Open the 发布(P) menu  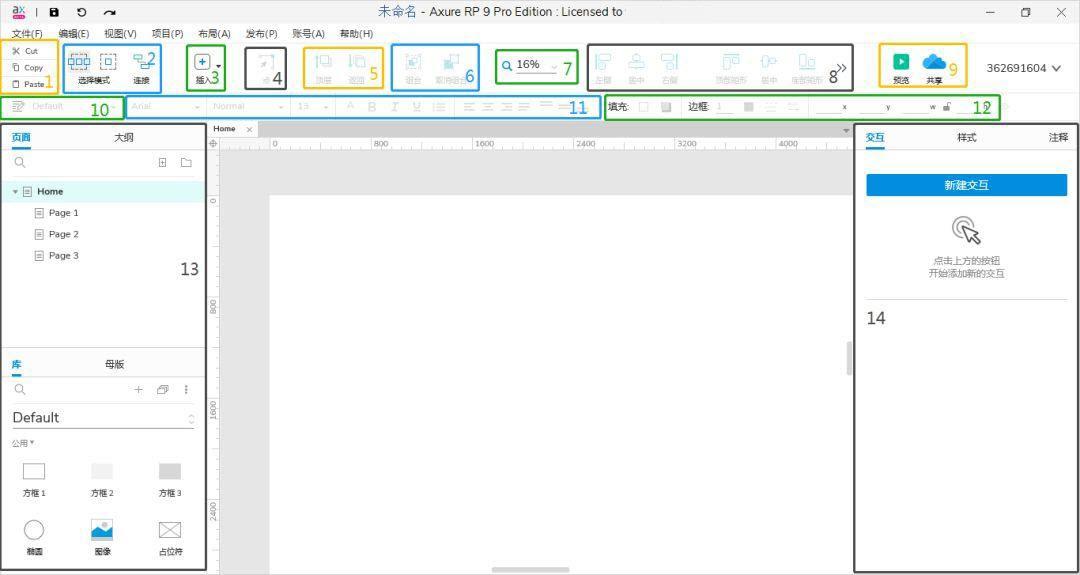click(262, 33)
